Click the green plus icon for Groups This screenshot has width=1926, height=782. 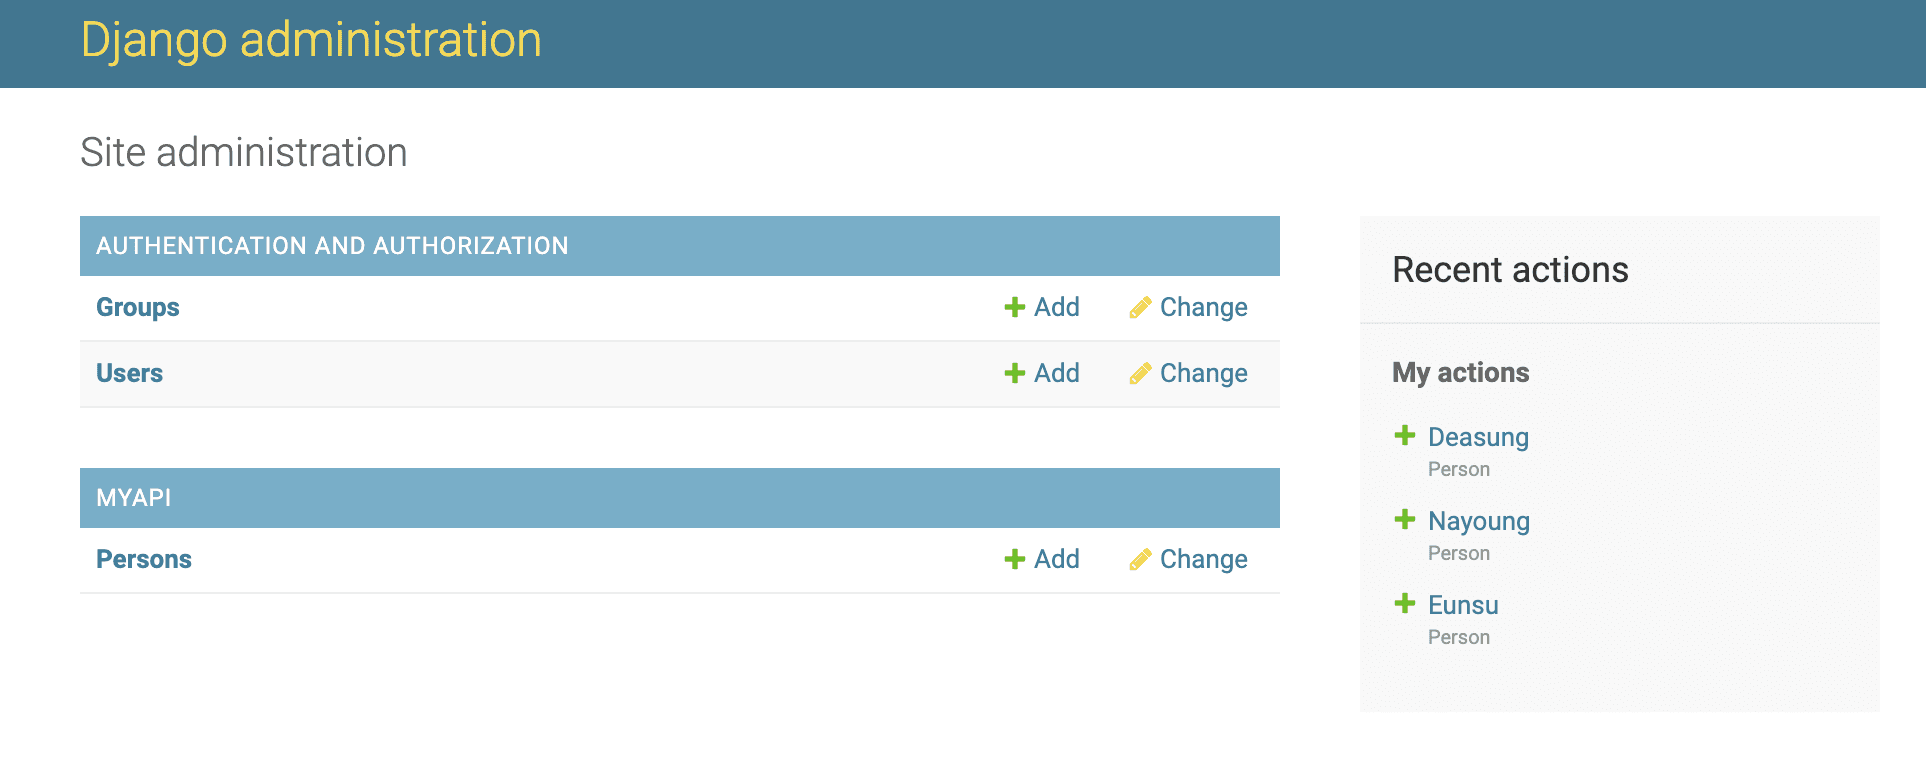pyautogui.click(x=1014, y=307)
